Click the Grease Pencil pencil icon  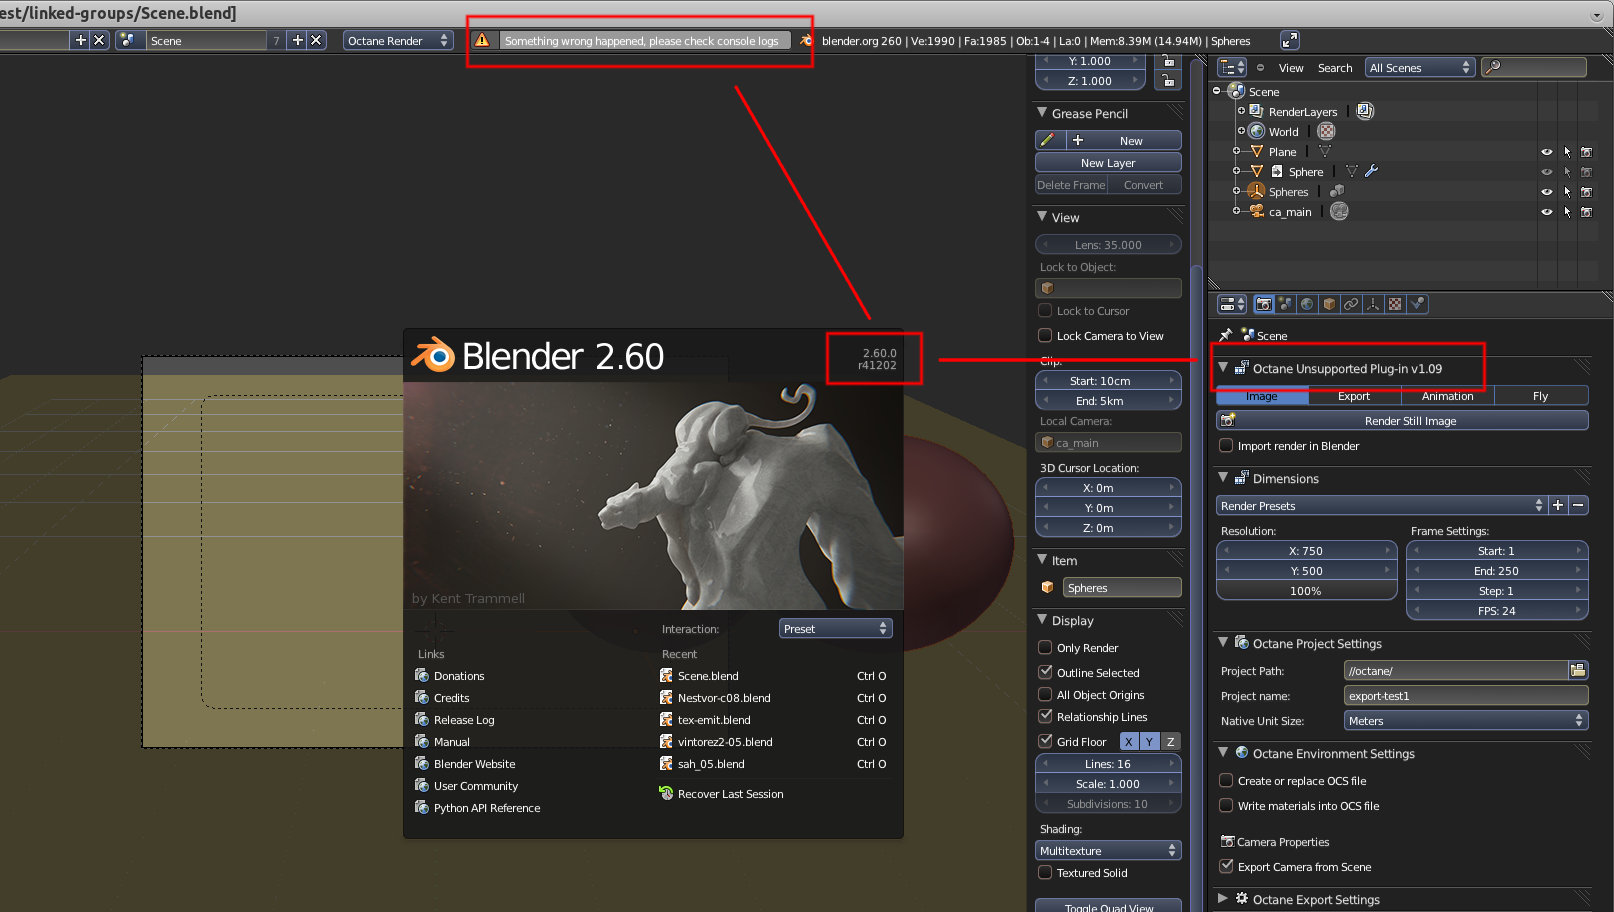[x=1048, y=140]
